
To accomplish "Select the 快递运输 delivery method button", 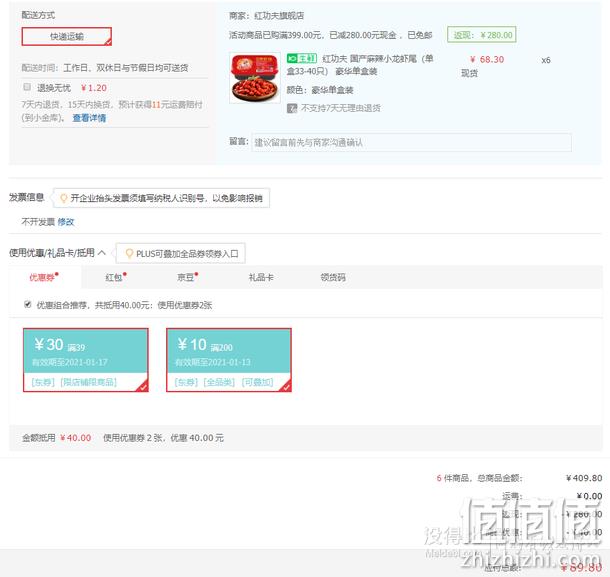I will pos(67,37).
